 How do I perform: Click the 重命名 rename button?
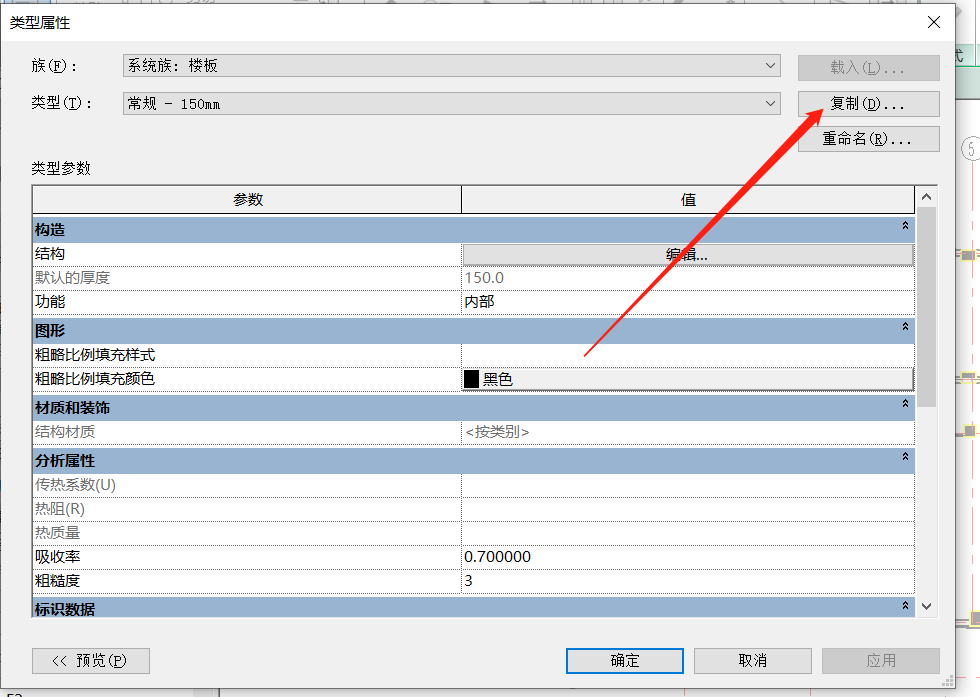[x=868, y=139]
